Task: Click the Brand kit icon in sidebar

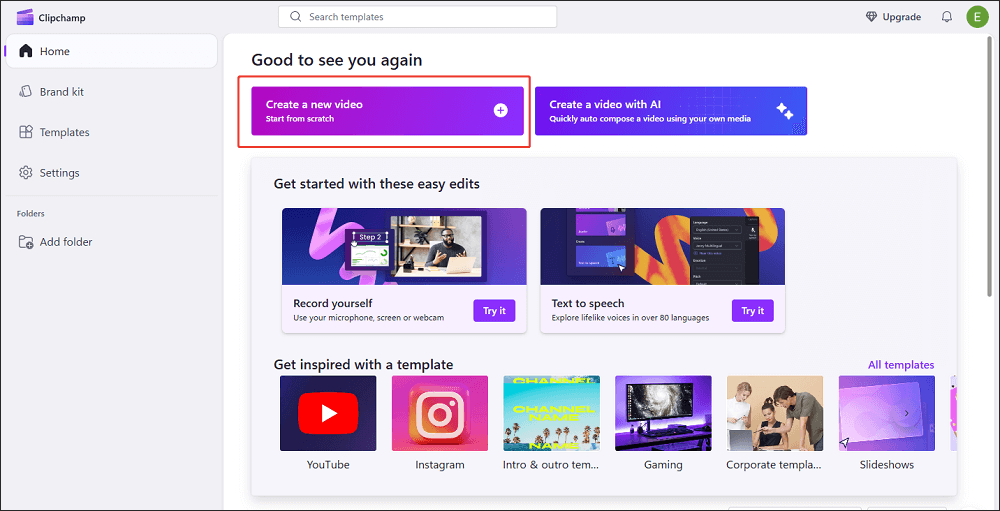Action: (x=26, y=92)
